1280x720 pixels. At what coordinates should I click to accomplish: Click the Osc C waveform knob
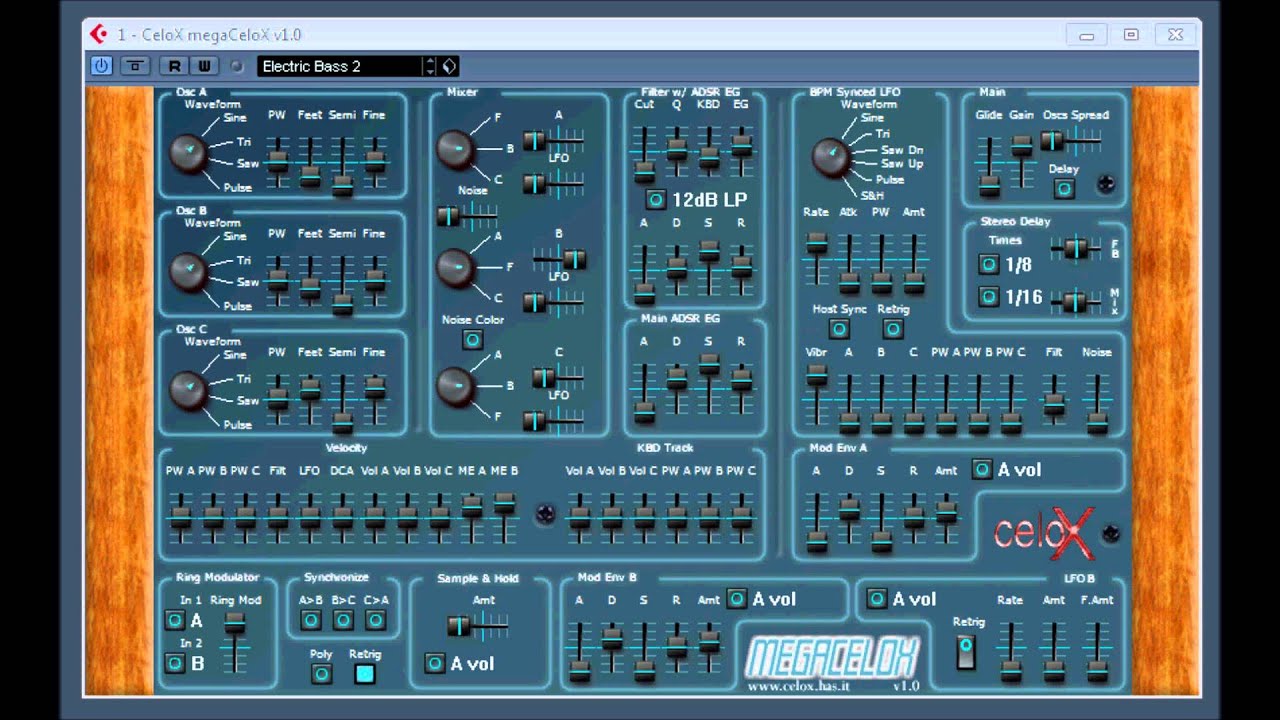tap(188, 391)
